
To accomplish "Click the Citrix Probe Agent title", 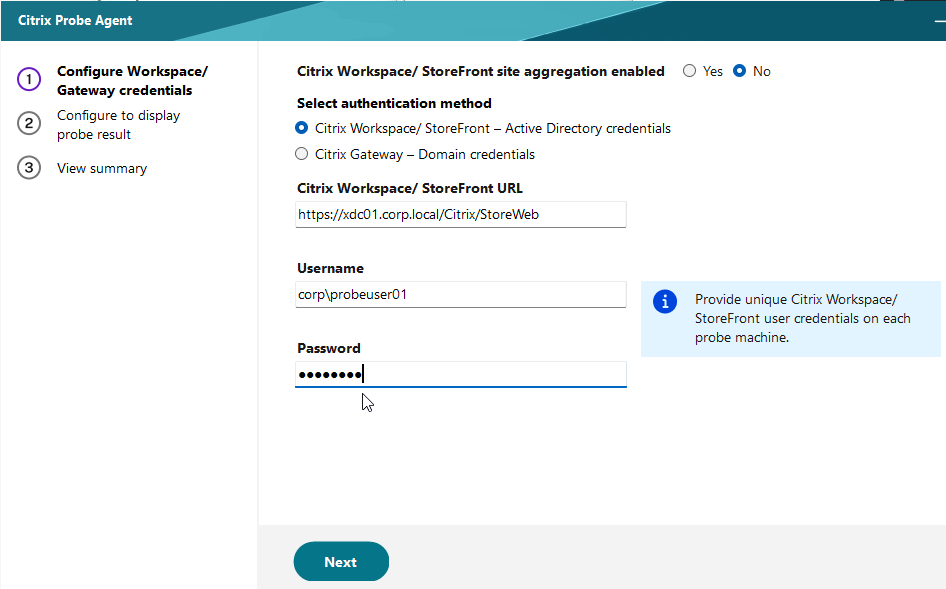I will tap(75, 21).
